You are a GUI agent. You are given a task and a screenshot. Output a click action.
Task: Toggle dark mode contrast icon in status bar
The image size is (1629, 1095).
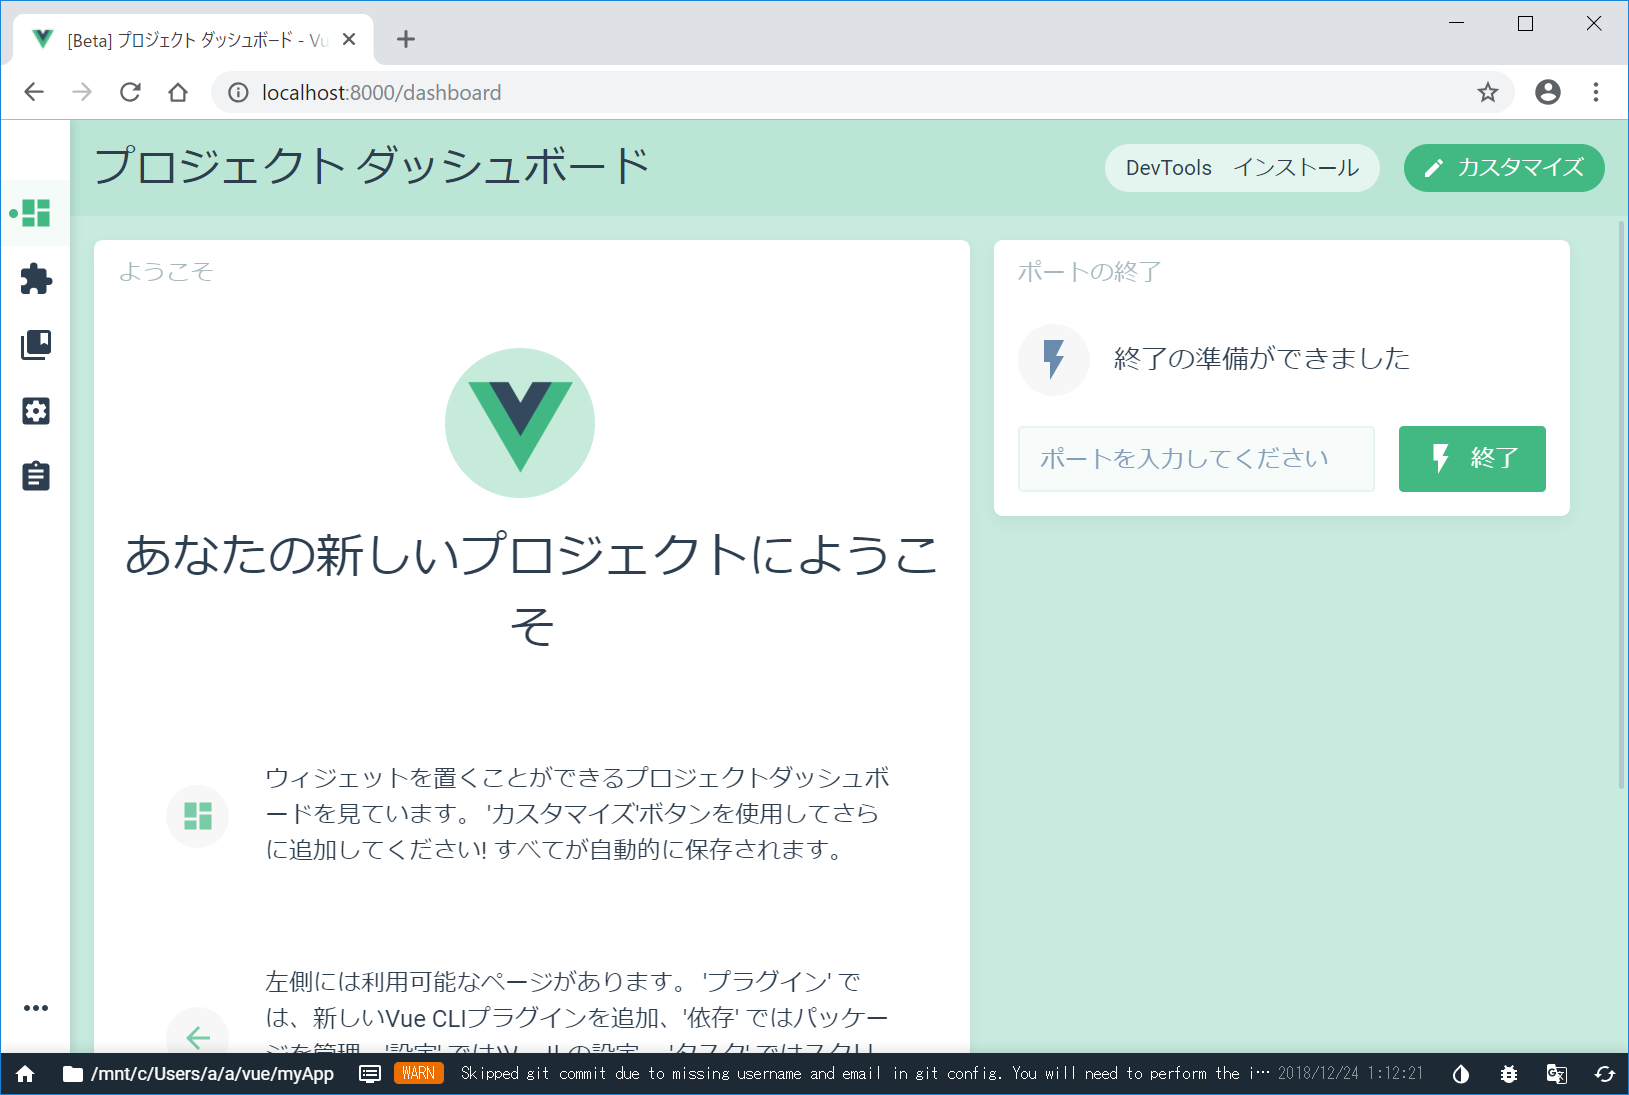(1461, 1074)
